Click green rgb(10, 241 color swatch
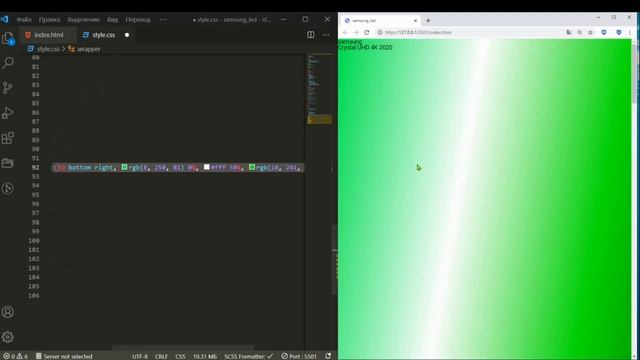Screen dimensions: 640x360 click(x=252, y=167)
